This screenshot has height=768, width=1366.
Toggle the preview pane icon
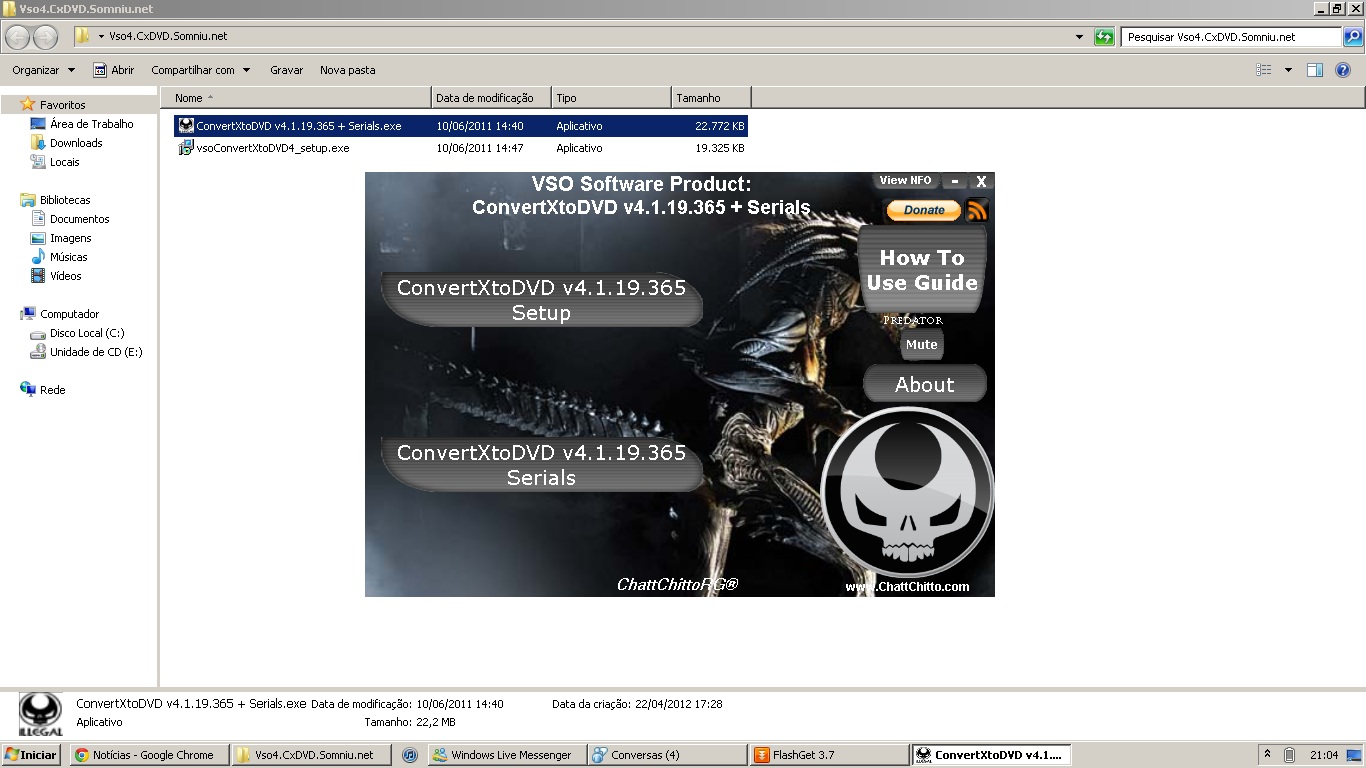pos(1315,70)
